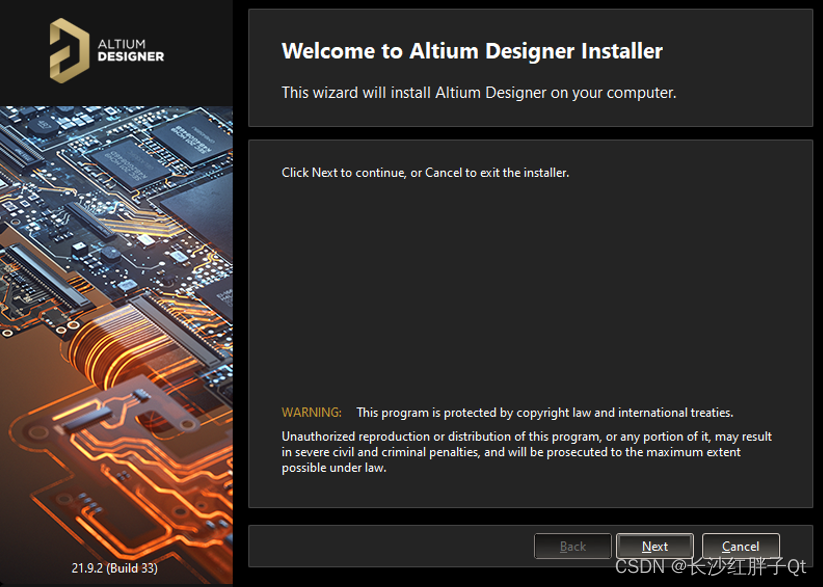Click the 21.9.2 (Build 33) version label
Screen dimensions: 823x587
pyautogui.click(x=114, y=568)
